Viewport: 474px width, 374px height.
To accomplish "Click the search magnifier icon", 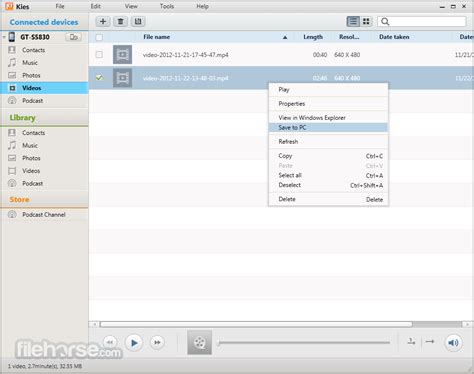I will (x=385, y=22).
